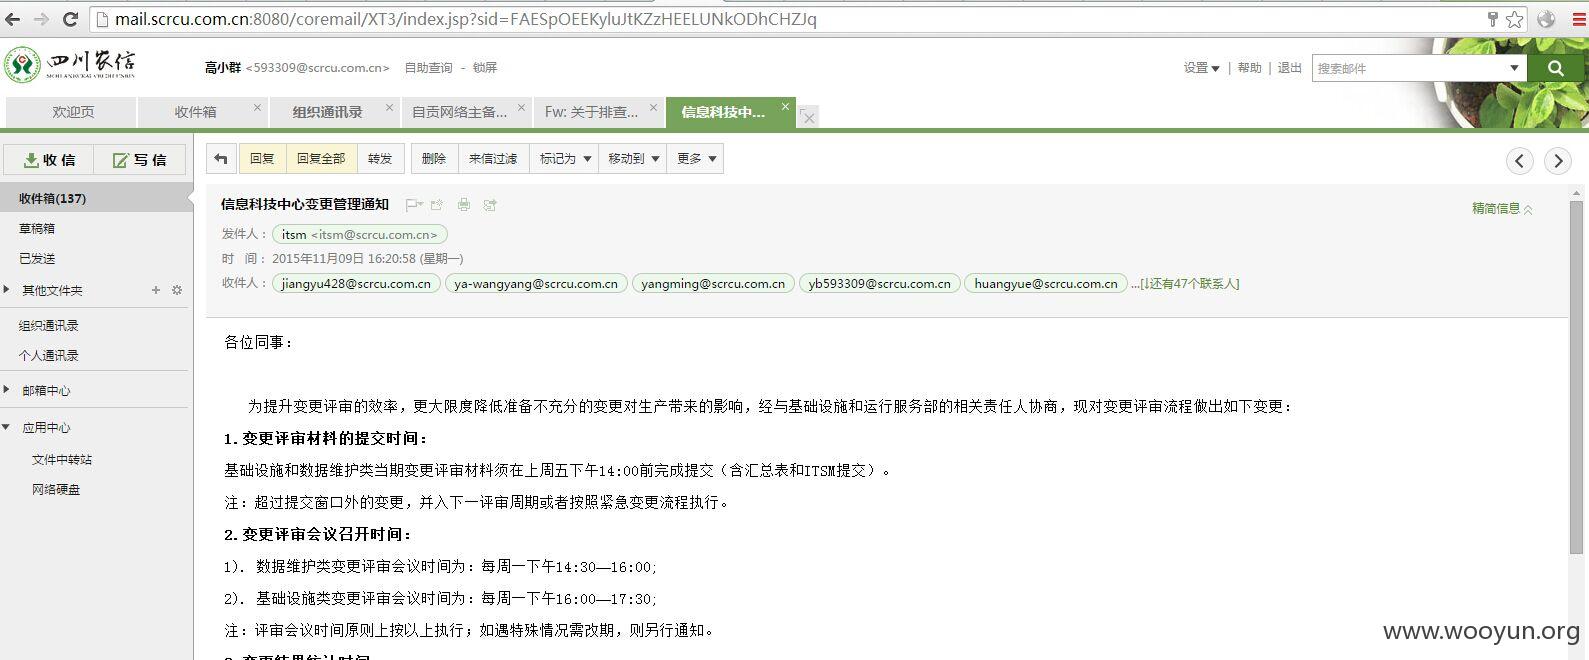
Task: Open the 移动到 dropdown
Action: [x=633, y=159]
